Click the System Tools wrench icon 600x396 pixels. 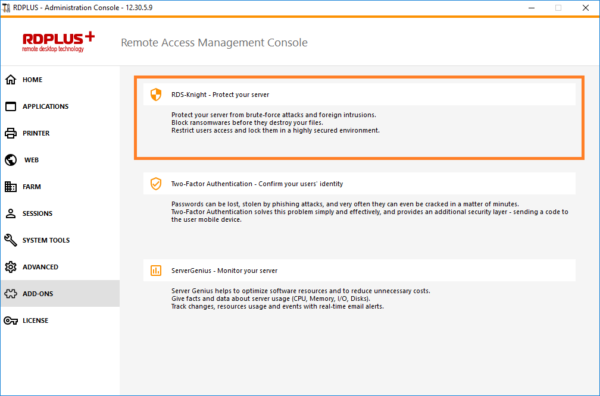pos(11,240)
